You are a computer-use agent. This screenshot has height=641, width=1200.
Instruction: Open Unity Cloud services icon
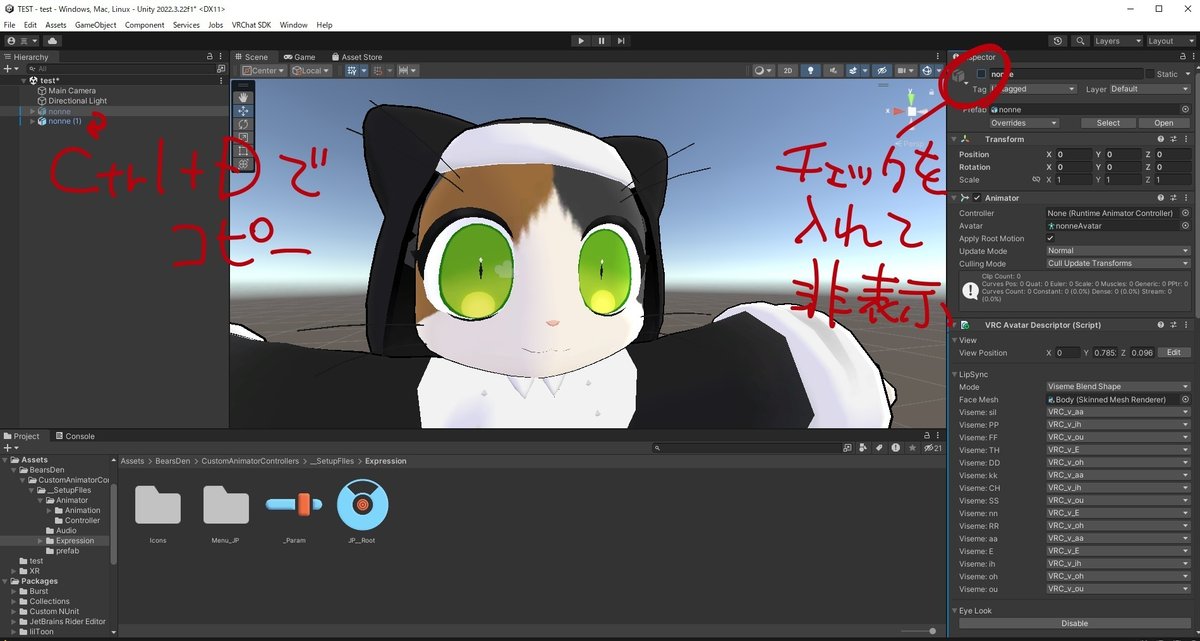point(52,41)
